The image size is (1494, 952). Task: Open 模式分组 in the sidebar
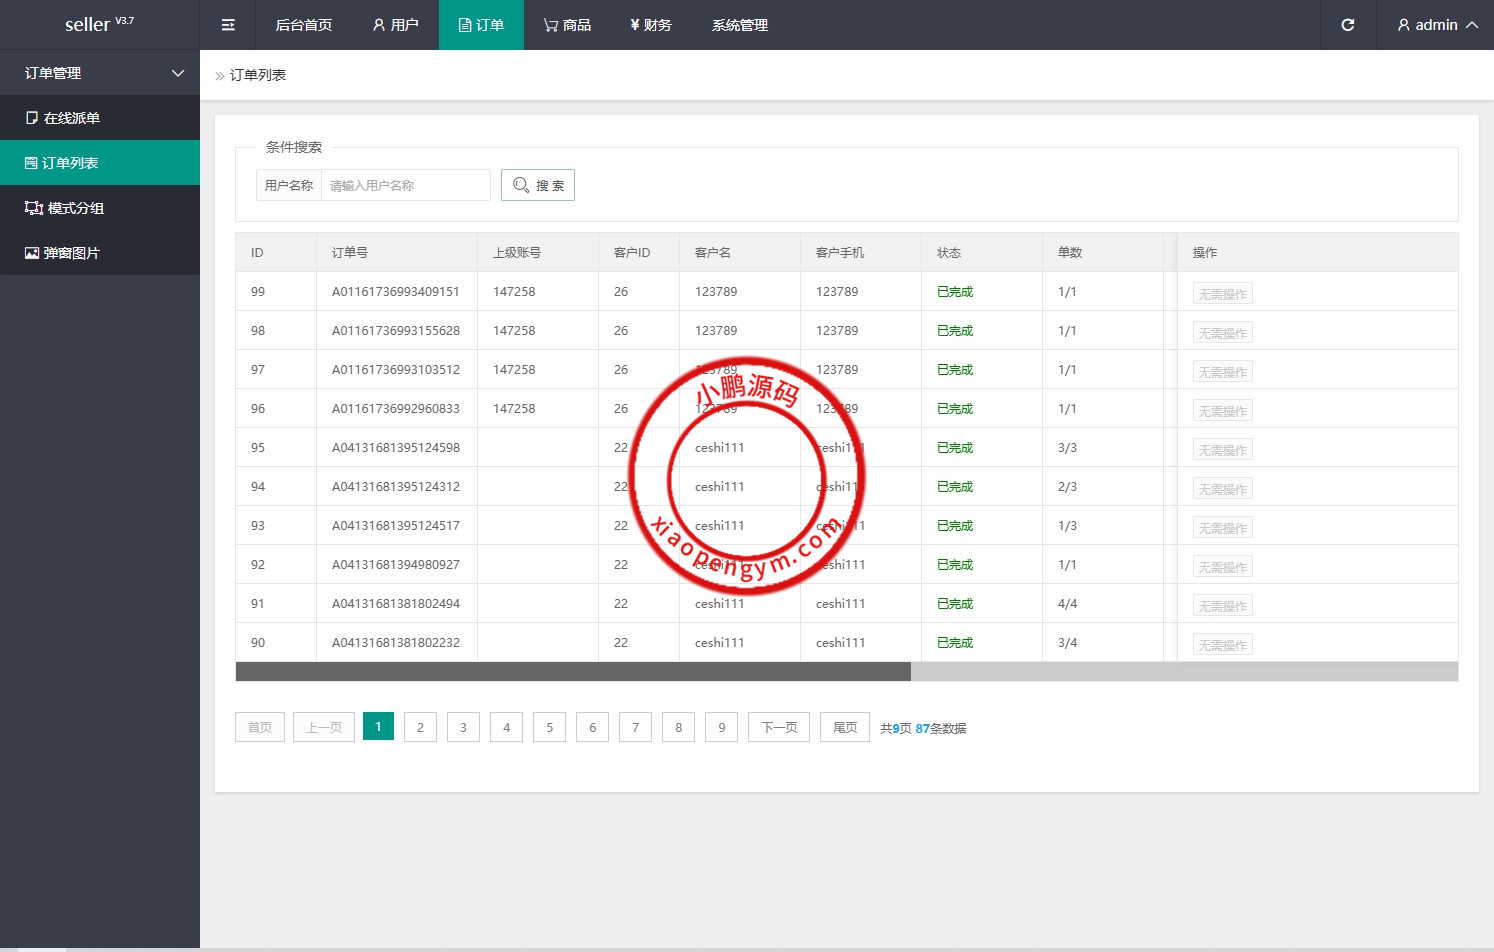[x=100, y=208]
